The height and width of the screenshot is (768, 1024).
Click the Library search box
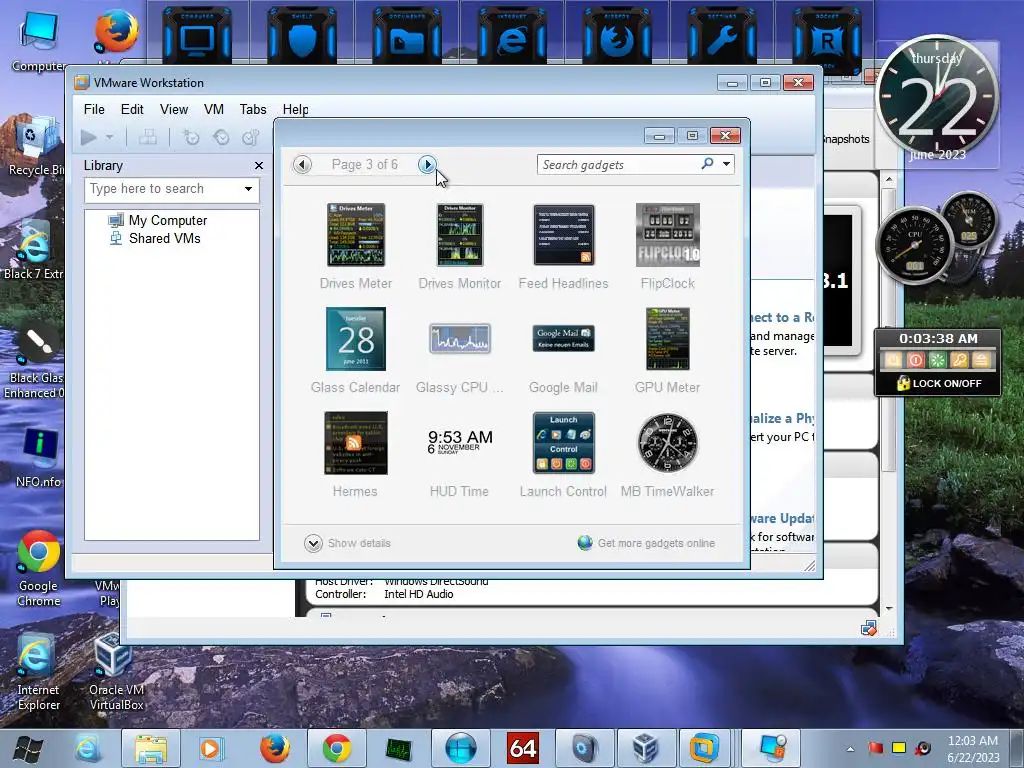click(163, 189)
